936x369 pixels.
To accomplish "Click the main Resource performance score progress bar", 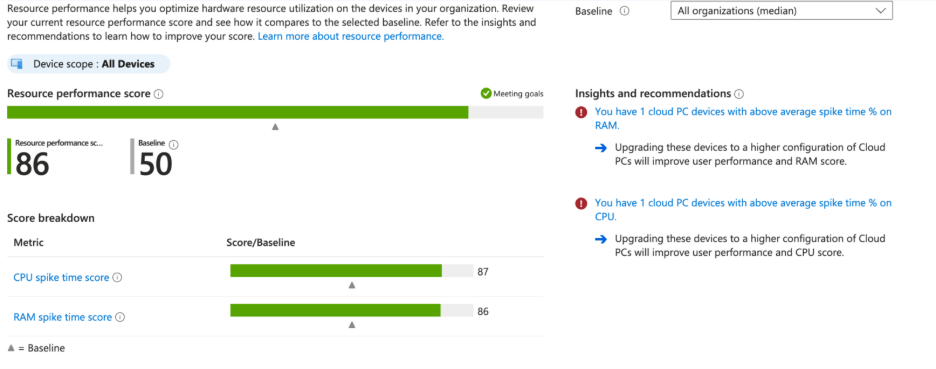I will pyautogui.click(x=275, y=112).
